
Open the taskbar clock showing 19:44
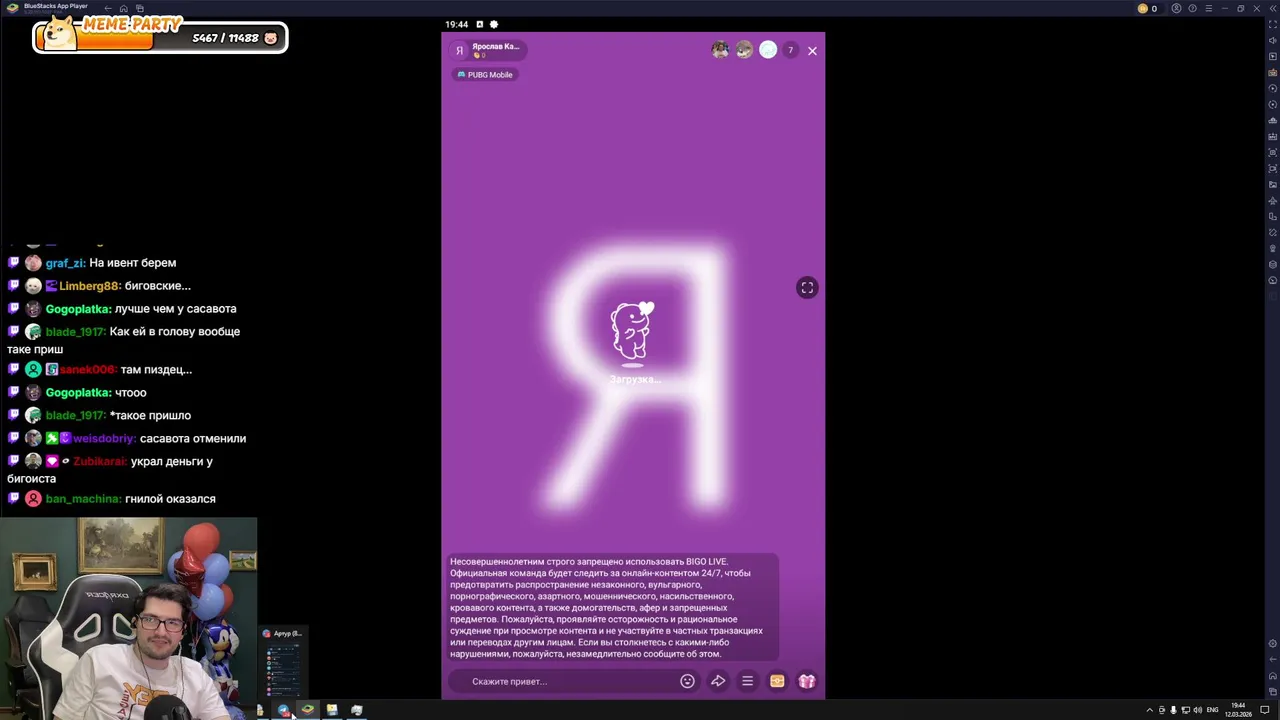[1239, 710]
